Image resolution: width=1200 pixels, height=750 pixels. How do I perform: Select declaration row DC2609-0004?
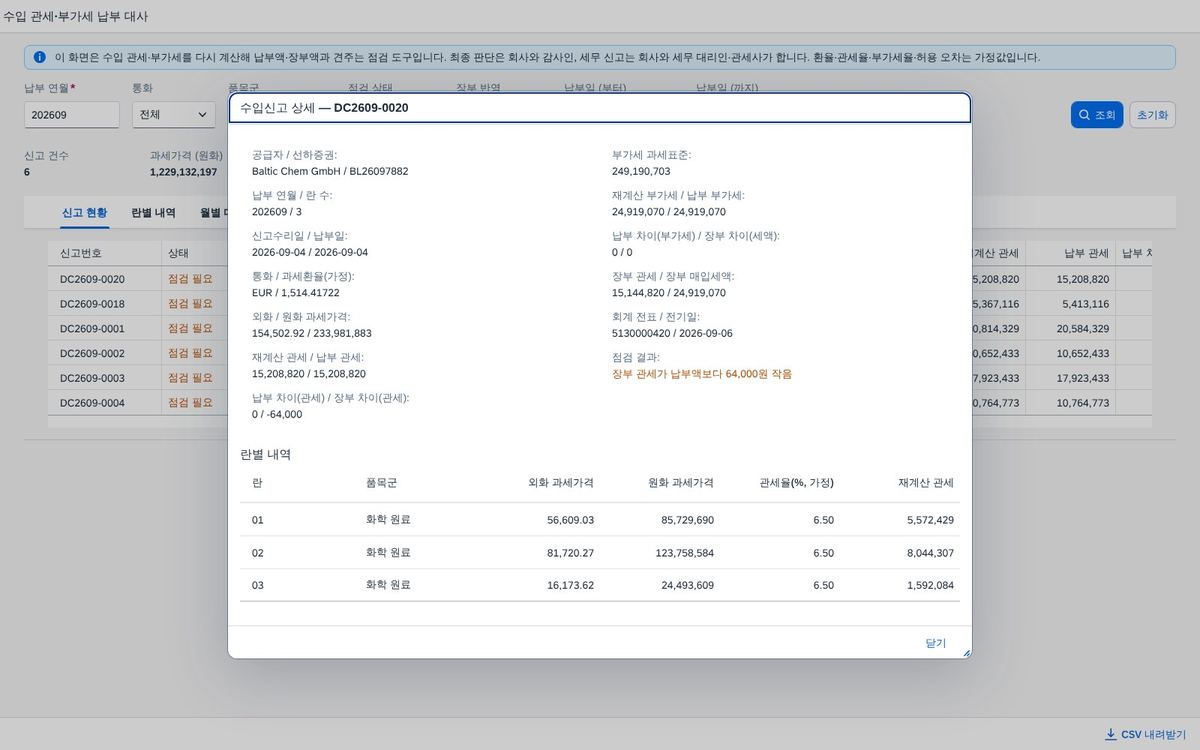600,402
